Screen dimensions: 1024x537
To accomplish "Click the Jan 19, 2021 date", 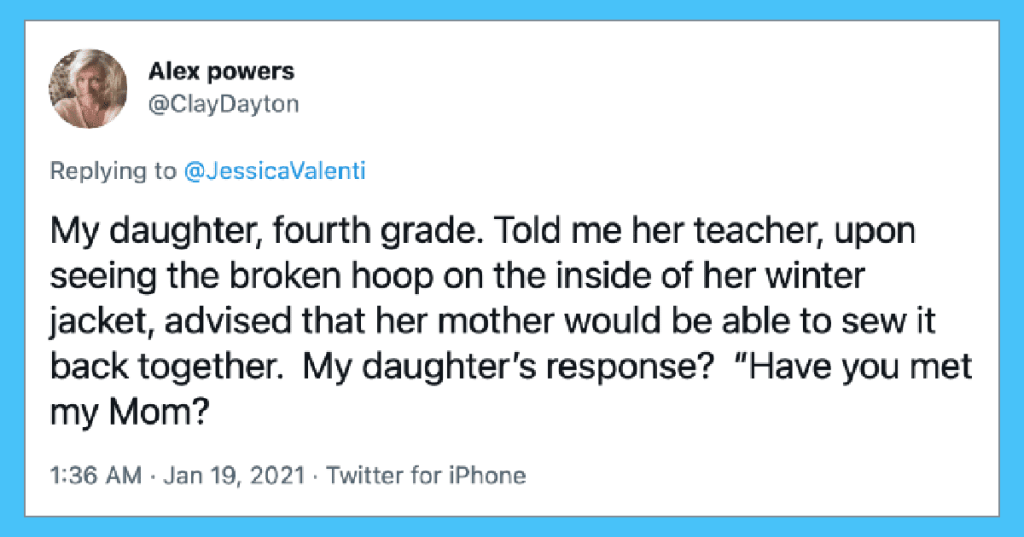I will pyautogui.click(x=234, y=475).
